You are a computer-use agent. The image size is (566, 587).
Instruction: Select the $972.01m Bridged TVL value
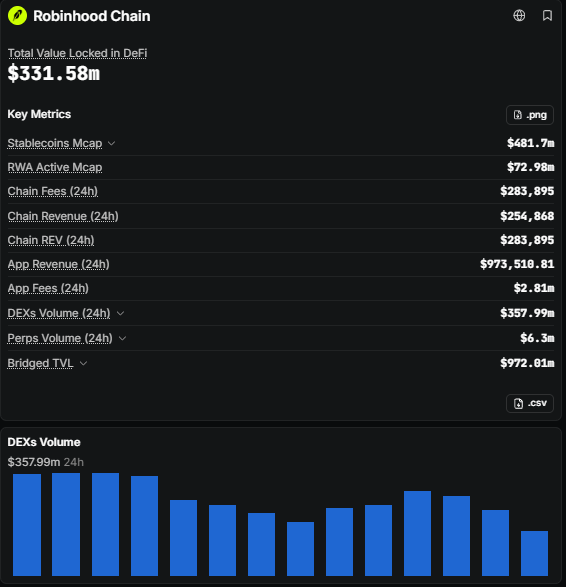pos(527,363)
